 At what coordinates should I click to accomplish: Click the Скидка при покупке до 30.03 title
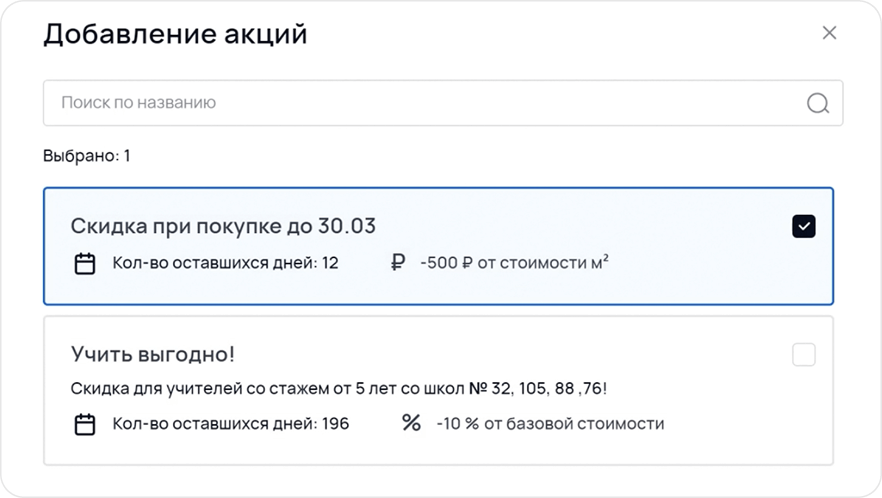point(223,226)
